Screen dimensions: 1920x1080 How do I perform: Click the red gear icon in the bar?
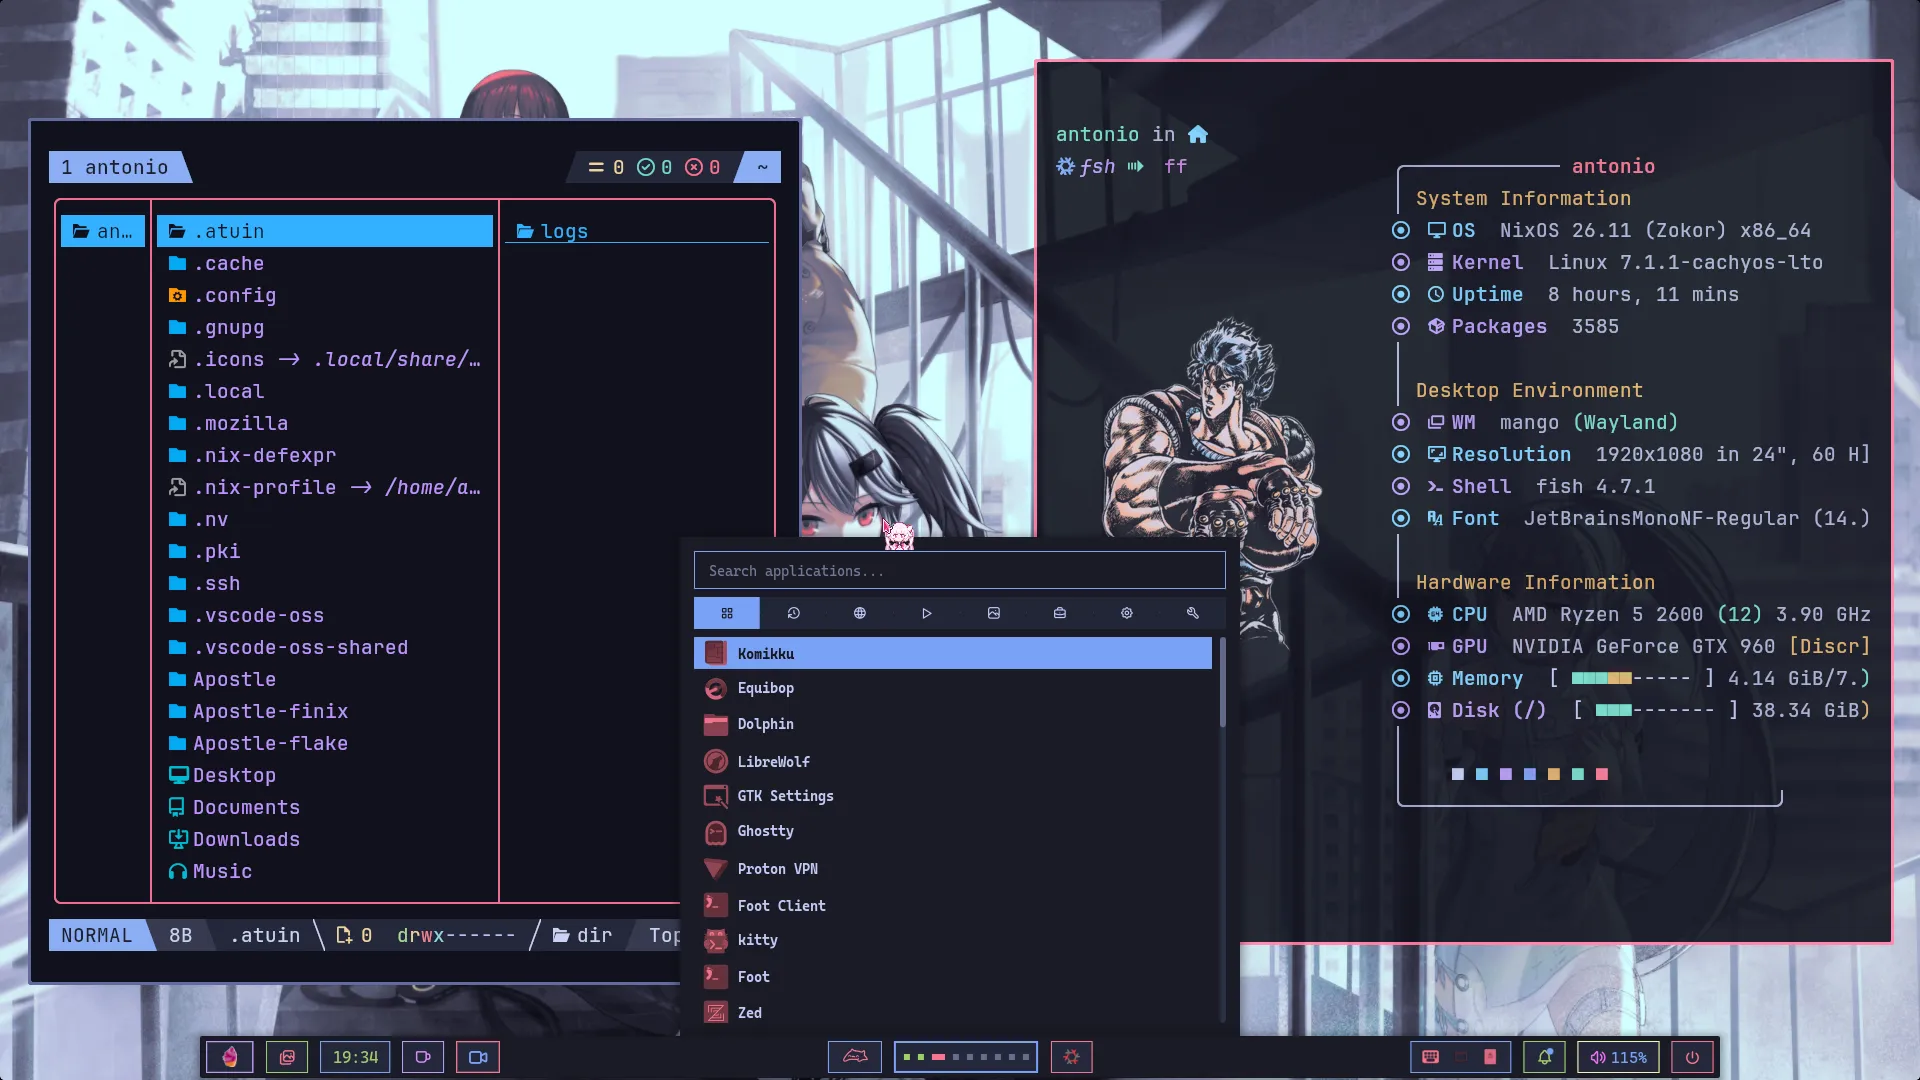tap(1072, 1057)
